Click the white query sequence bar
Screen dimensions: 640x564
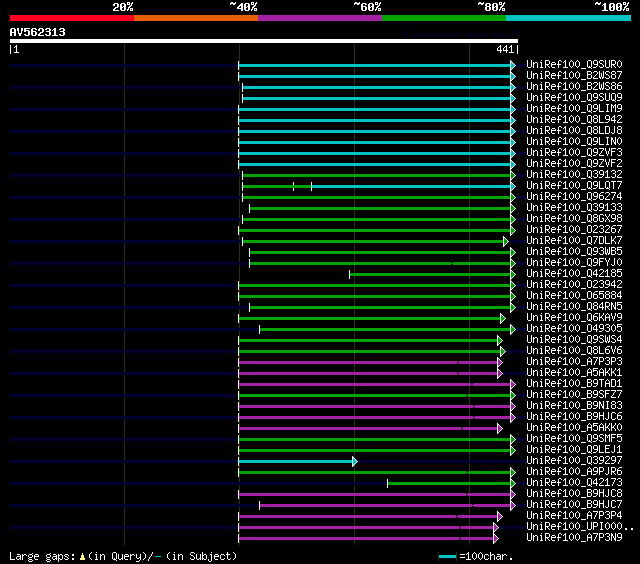click(264, 41)
